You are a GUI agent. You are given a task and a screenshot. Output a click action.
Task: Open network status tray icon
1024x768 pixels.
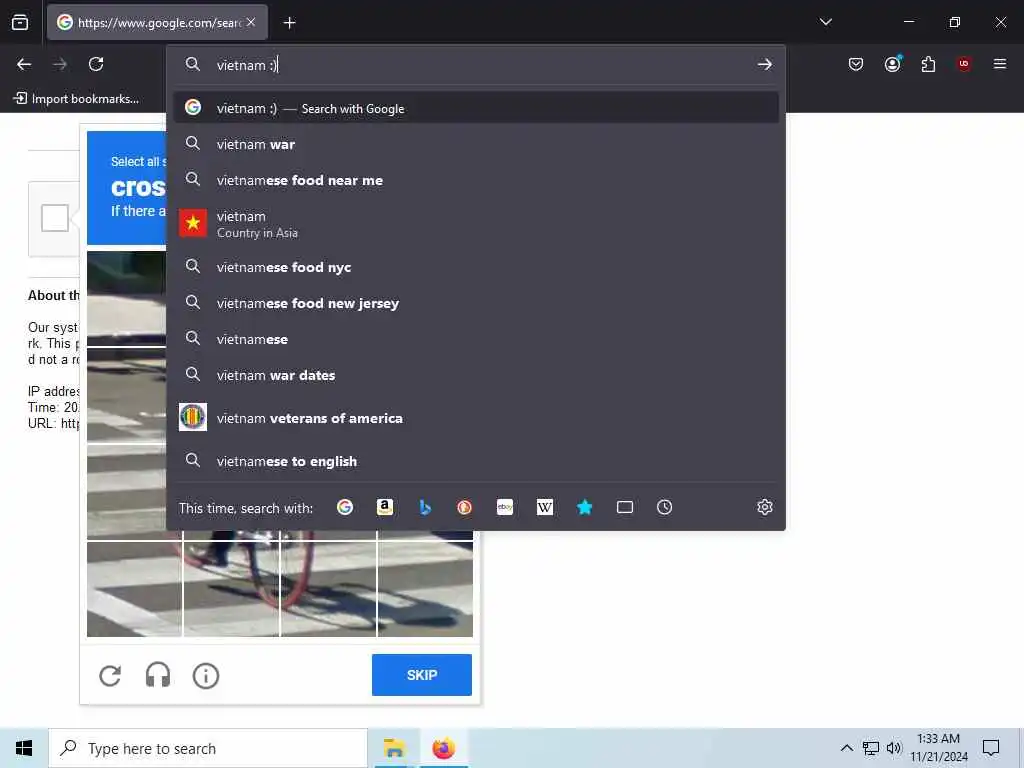click(871, 748)
